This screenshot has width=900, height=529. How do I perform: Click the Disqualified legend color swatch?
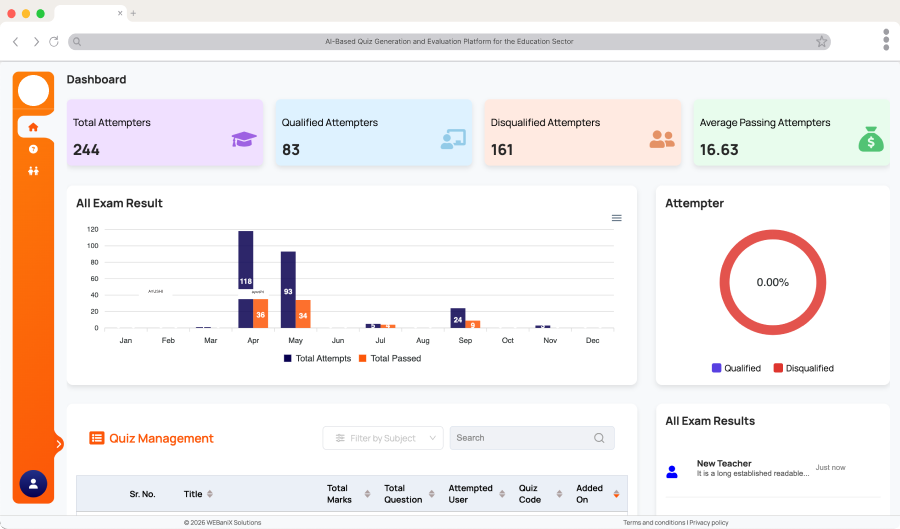(x=778, y=368)
